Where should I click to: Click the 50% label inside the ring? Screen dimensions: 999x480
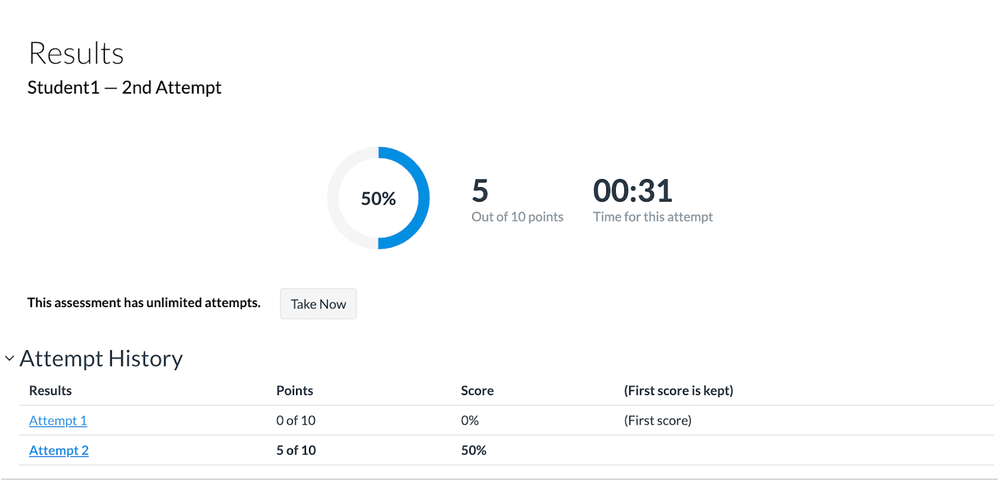(x=378, y=199)
